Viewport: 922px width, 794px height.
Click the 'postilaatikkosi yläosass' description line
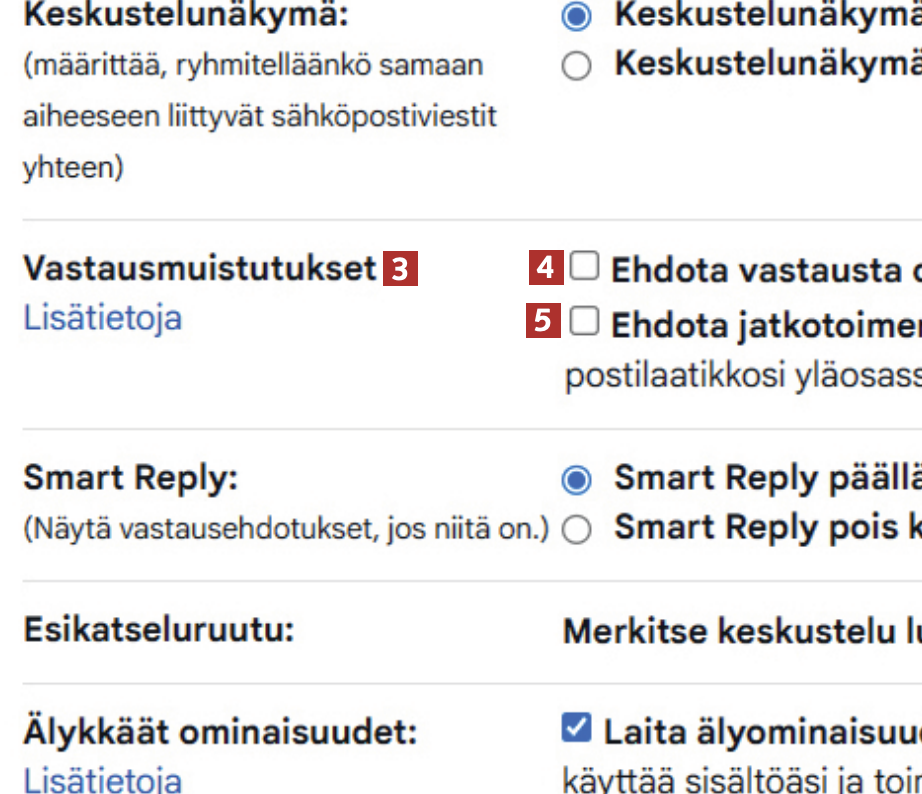click(x=740, y=378)
